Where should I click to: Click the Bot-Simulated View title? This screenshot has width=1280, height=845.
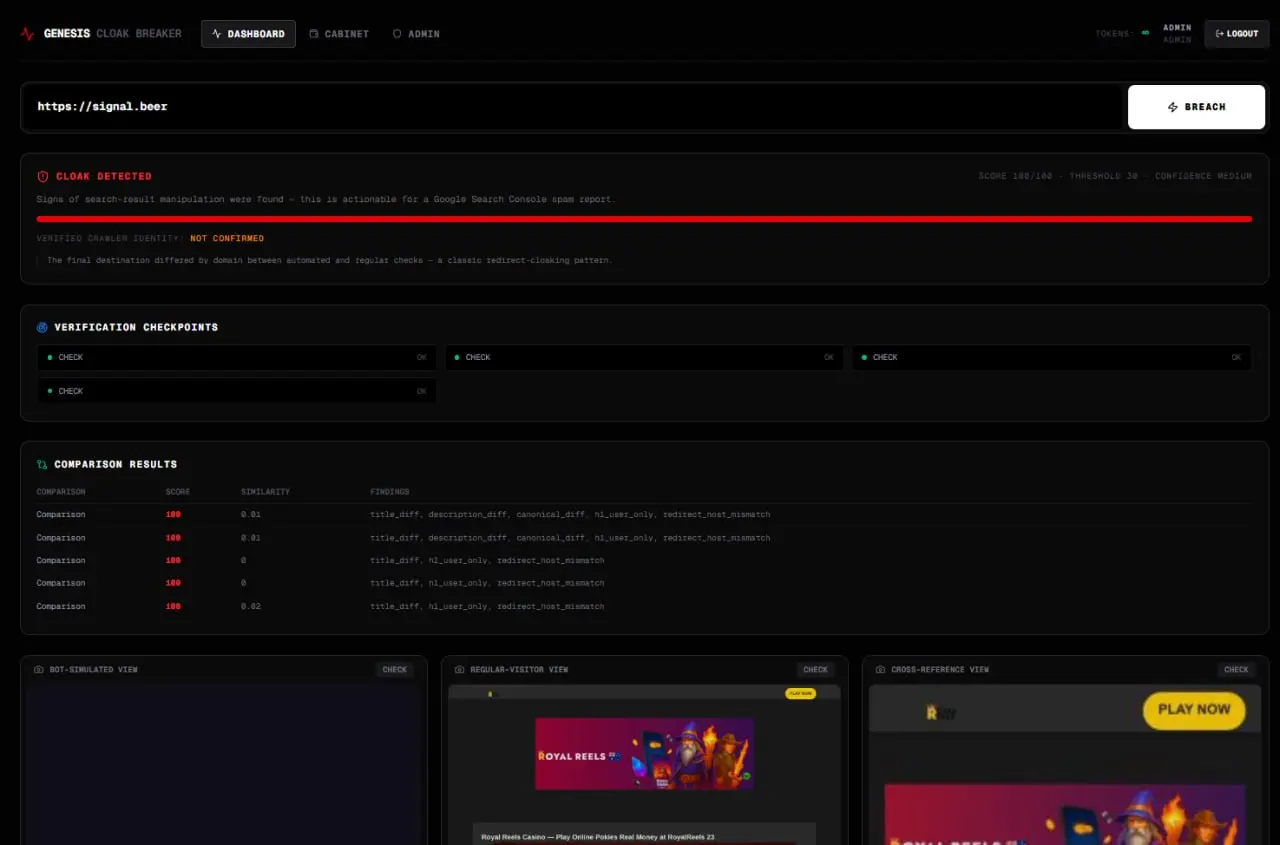click(94, 669)
